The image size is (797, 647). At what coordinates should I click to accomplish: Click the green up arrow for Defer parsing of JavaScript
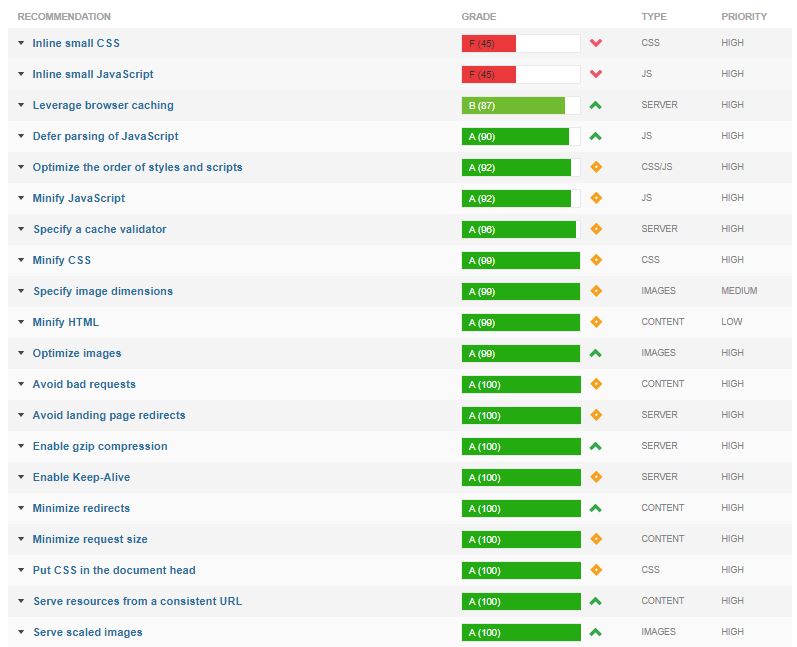596,136
